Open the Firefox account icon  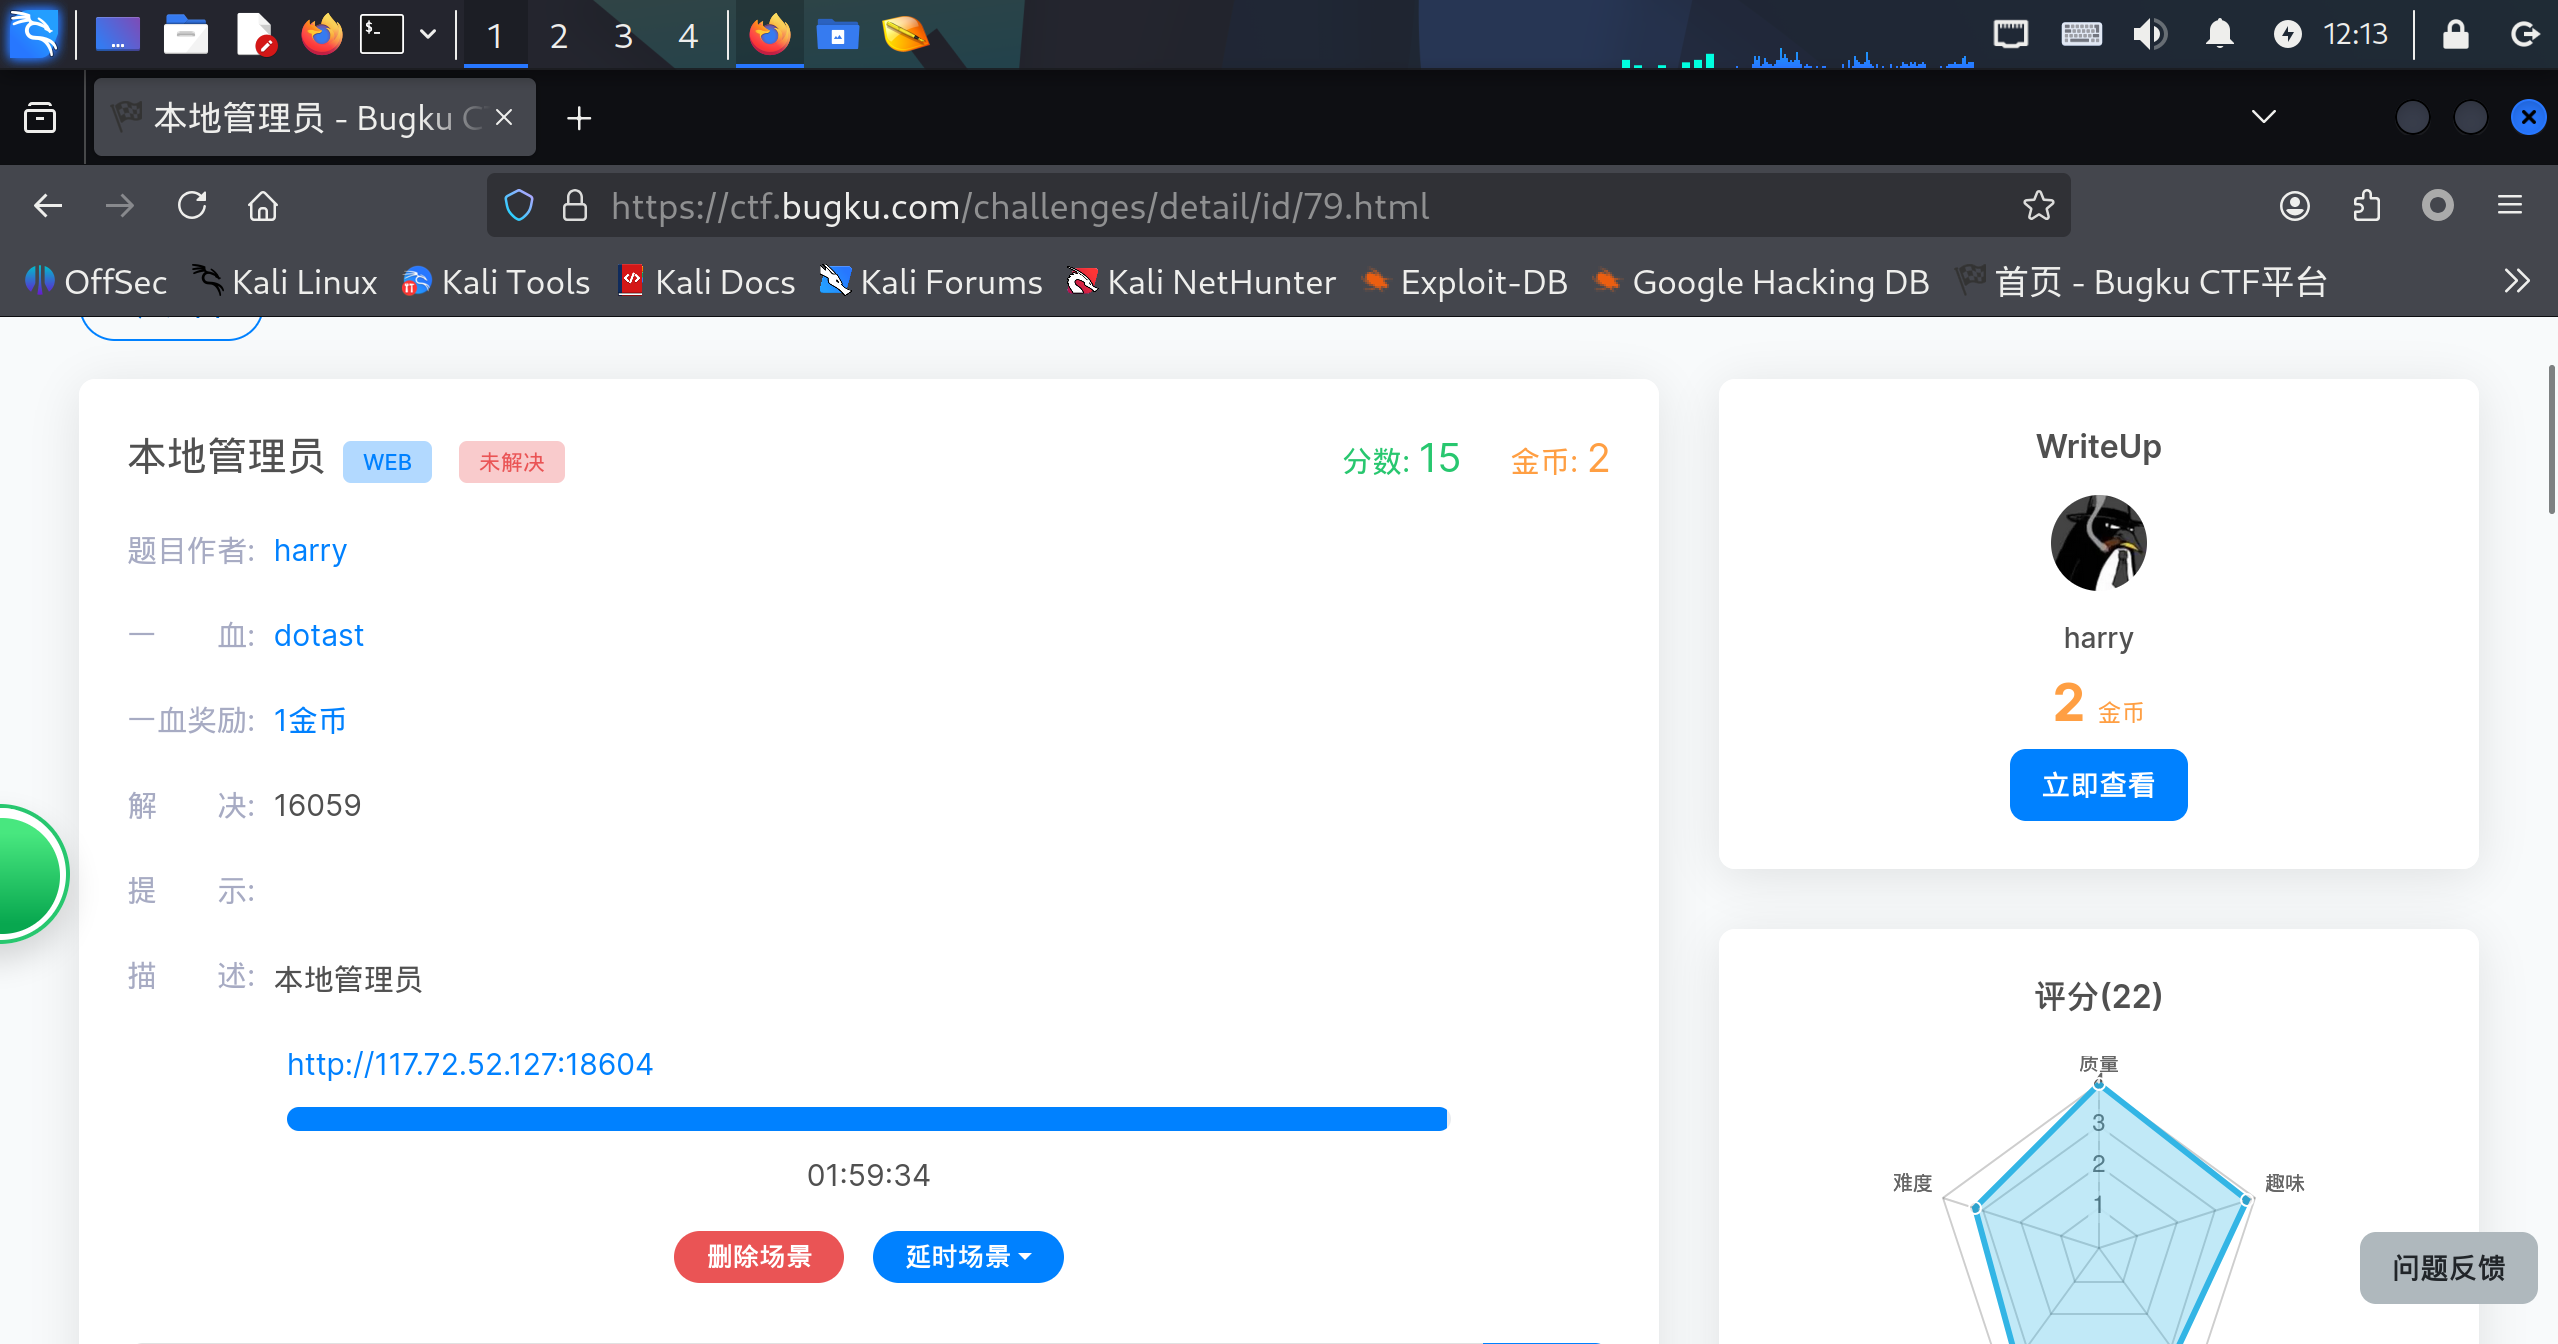[x=2294, y=206]
